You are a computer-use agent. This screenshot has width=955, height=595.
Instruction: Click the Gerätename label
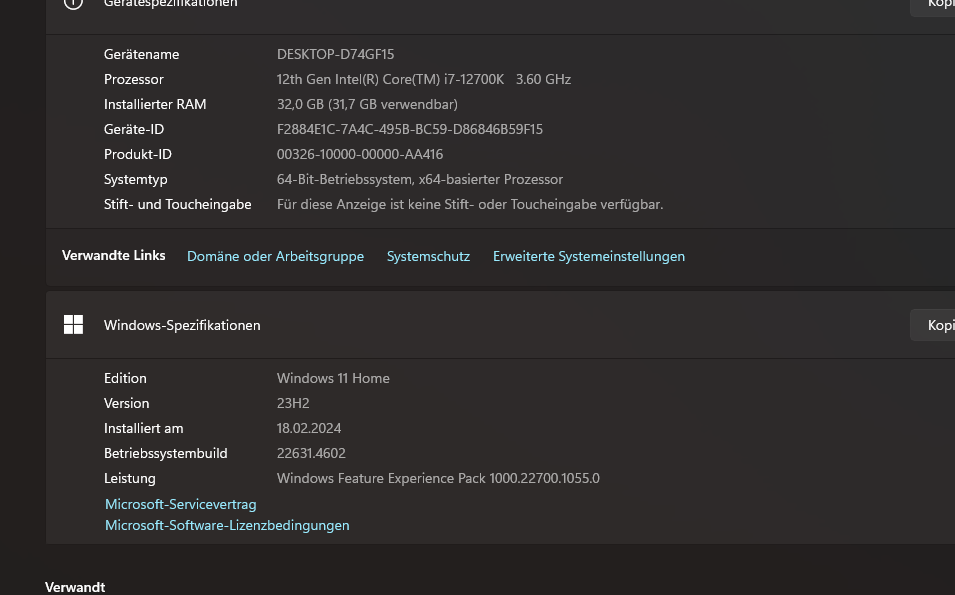(x=141, y=54)
